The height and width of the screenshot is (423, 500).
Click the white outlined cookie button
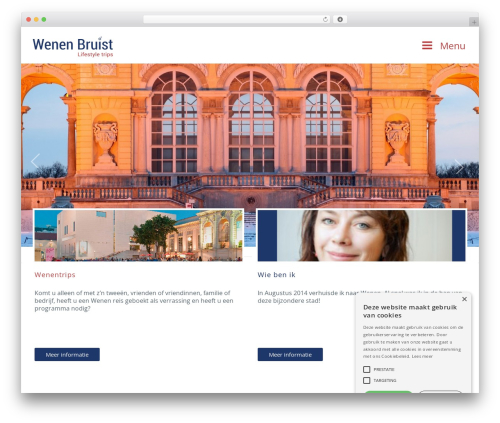pos(440,392)
